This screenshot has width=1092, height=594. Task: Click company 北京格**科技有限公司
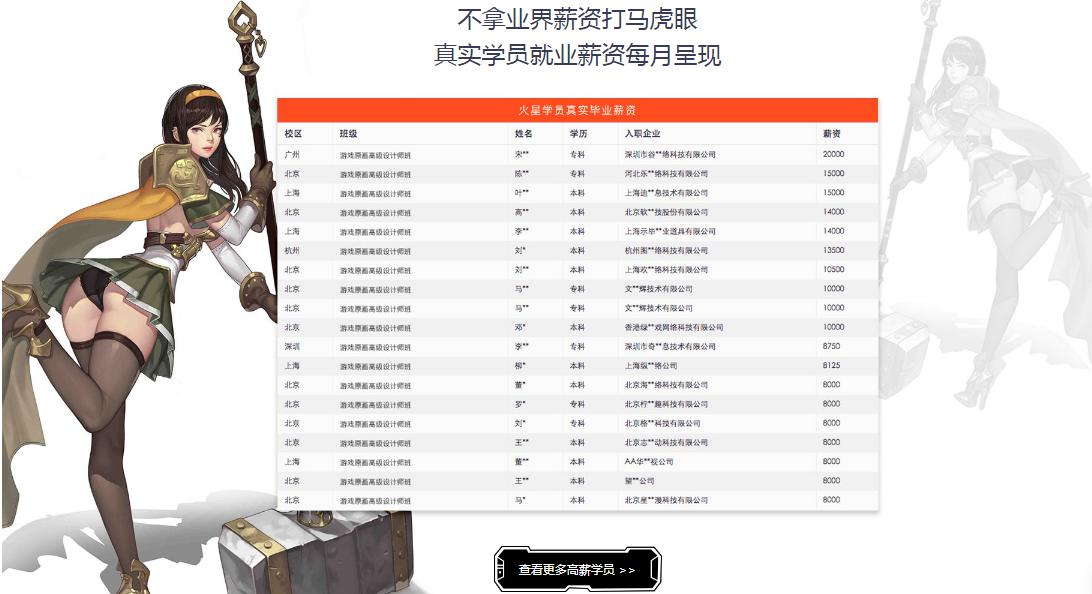(x=662, y=423)
